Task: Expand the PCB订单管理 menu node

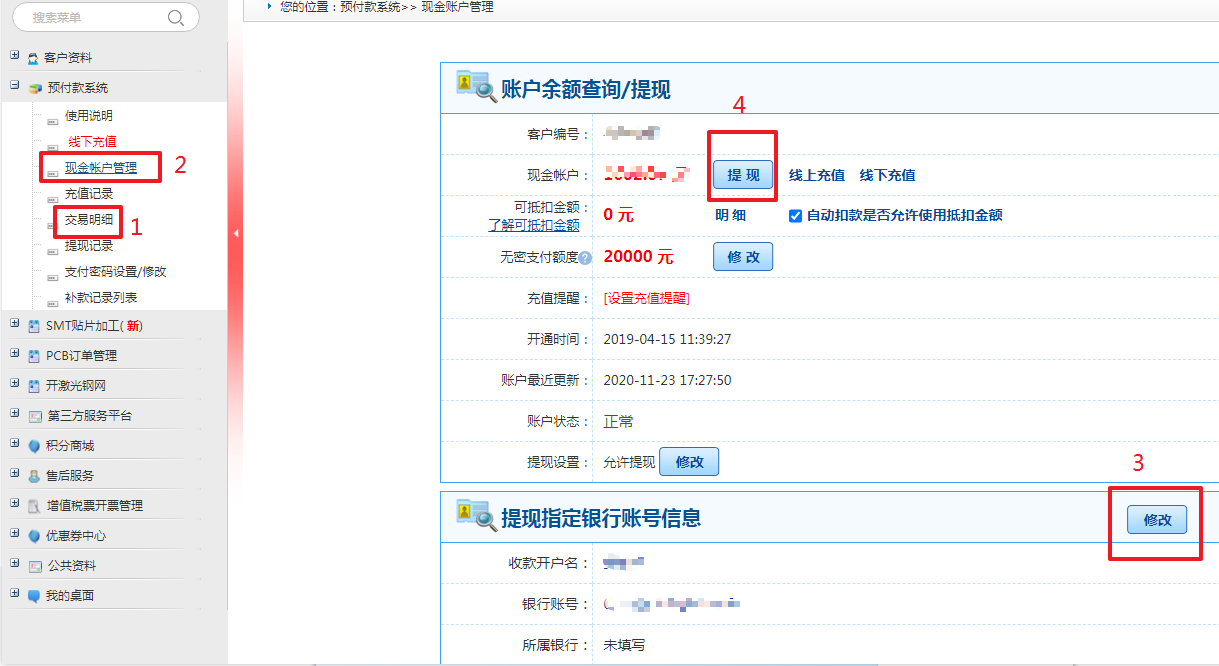Action: point(14,354)
